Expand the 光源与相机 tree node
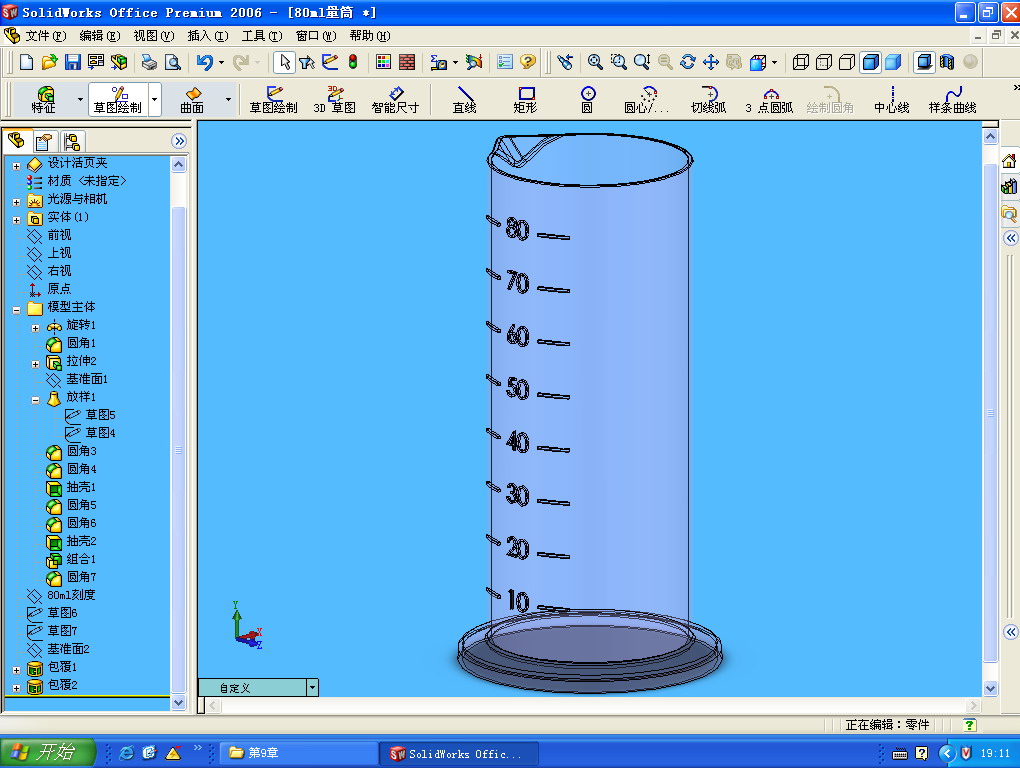 pyautogui.click(x=16, y=202)
